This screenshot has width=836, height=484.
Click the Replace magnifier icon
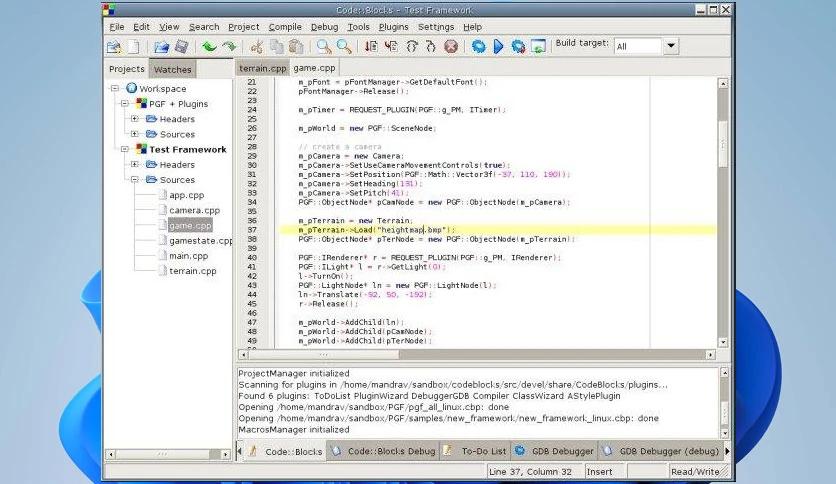coord(344,47)
